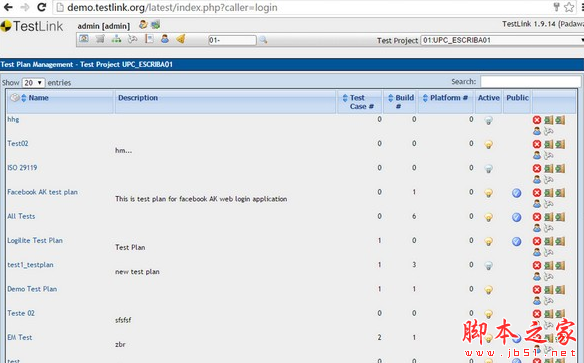Delete the Facebook AK test plan
Image resolution: width=584 pixels, height=363 pixels.
click(x=537, y=192)
